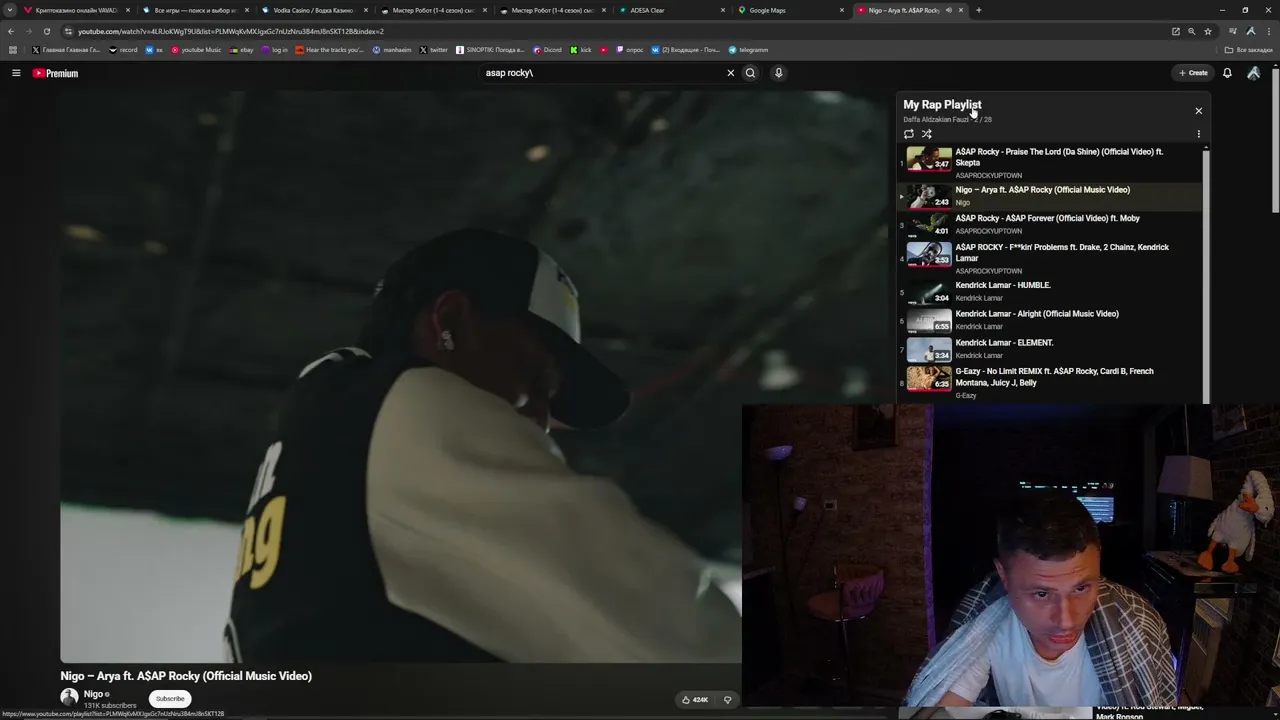Open youtube Music bookmark
This screenshot has width=1280, height=720.
[x=196, y=50]
